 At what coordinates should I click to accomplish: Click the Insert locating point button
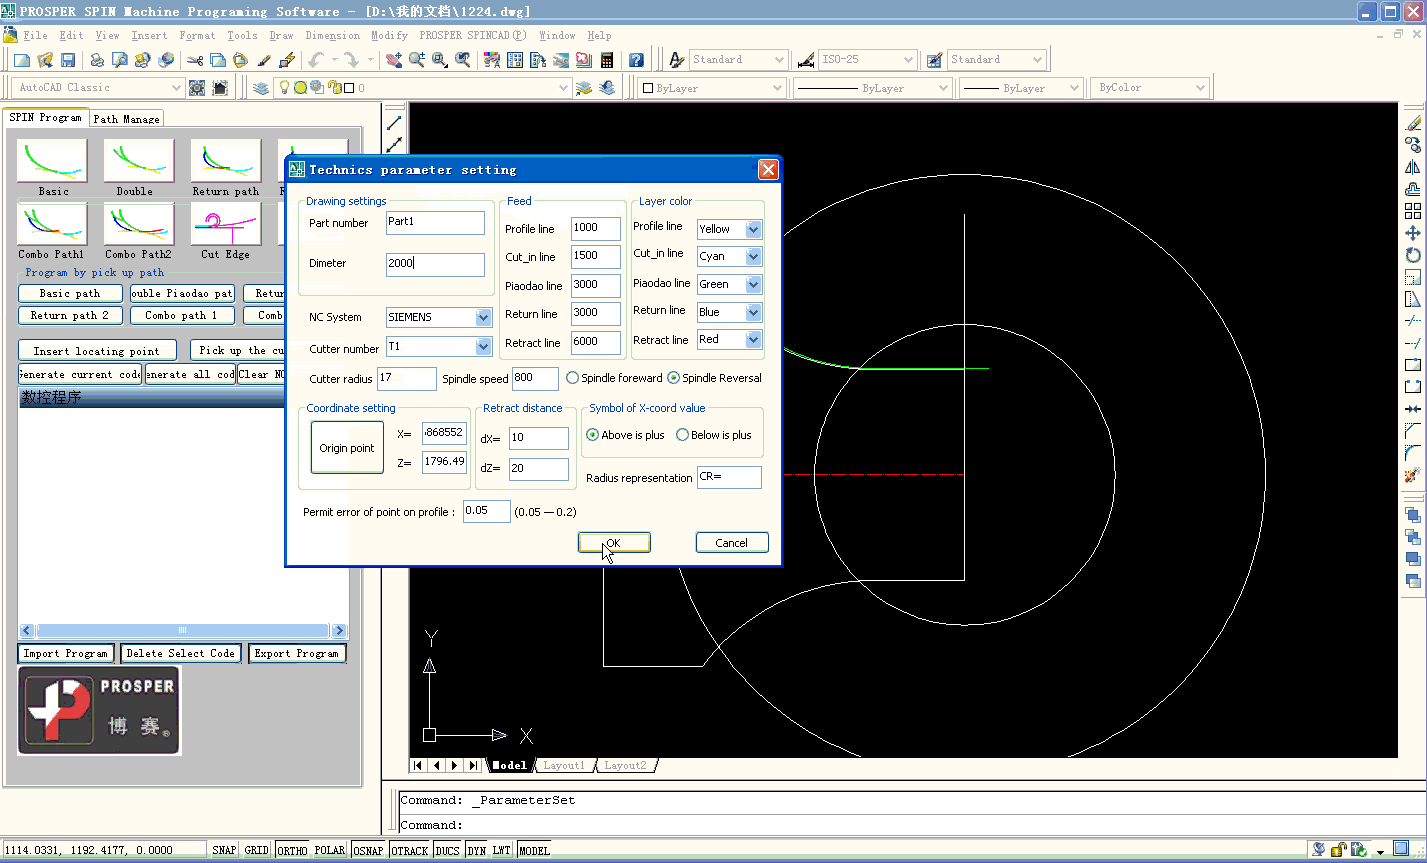point(96,351)
